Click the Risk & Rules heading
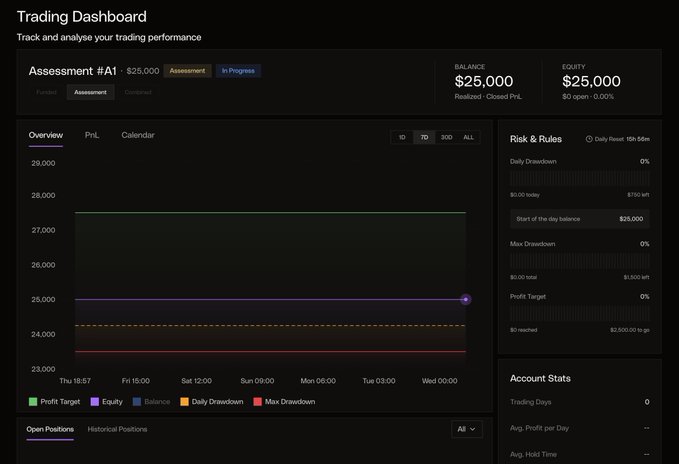The image size is (679, 464). pyautogui.click(x=536, y=139)
